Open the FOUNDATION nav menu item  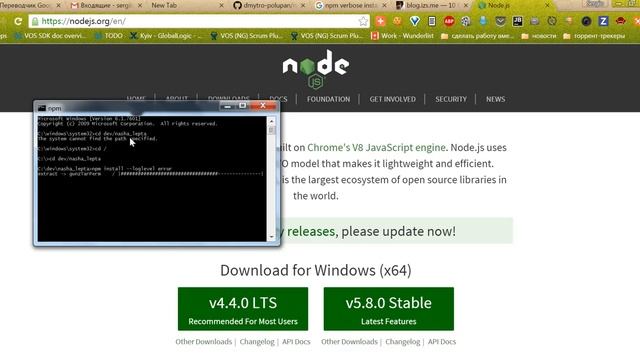pyautogui.click(x=328, y=99)
